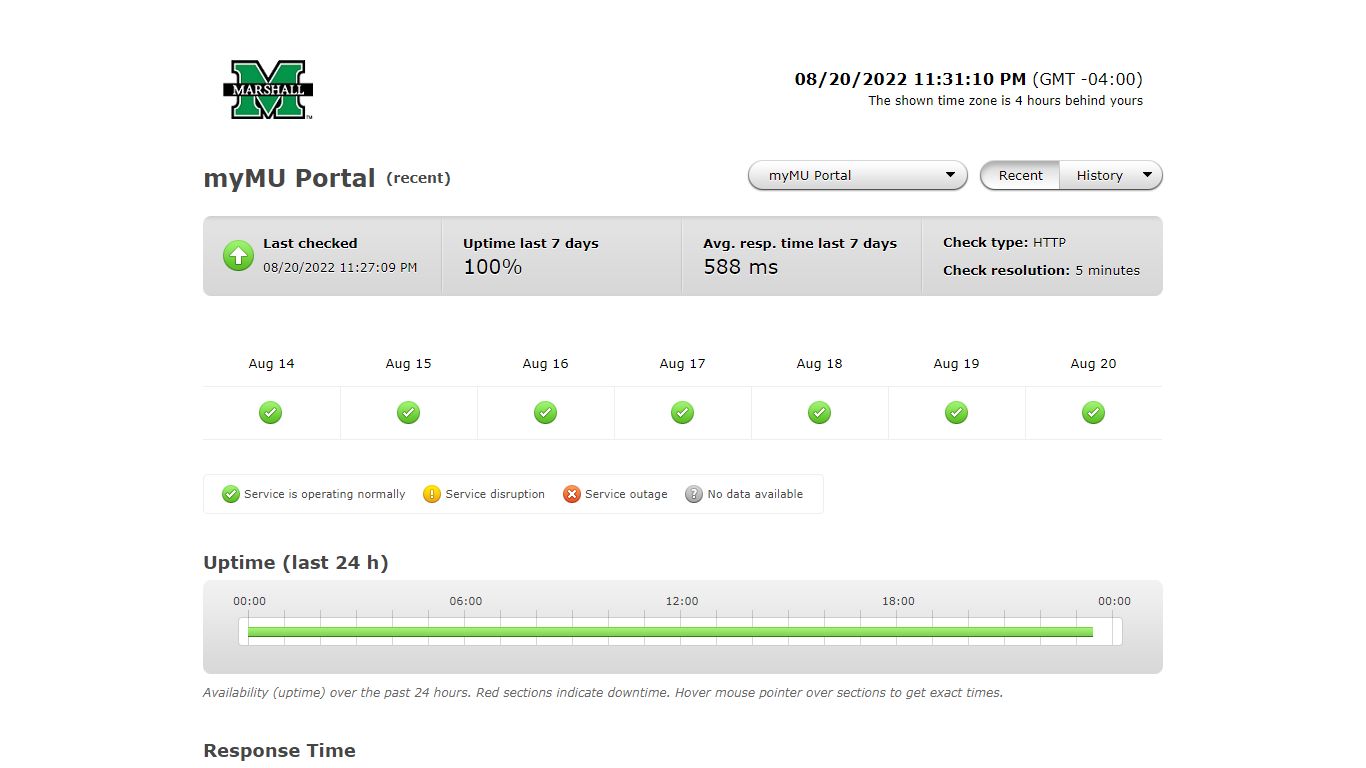Viewport: 1366px width, 768px height.
Task: Expand the History dropdown arrow
Action: coord(1147,175)
